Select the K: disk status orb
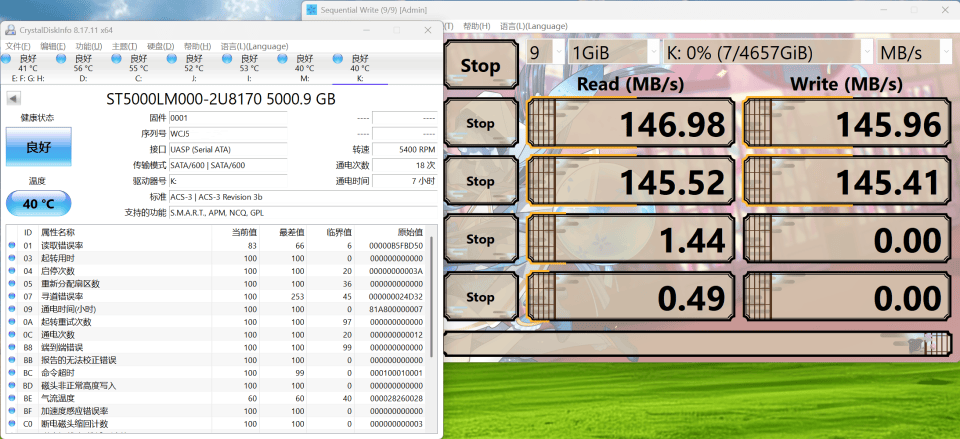 (337, 58)
